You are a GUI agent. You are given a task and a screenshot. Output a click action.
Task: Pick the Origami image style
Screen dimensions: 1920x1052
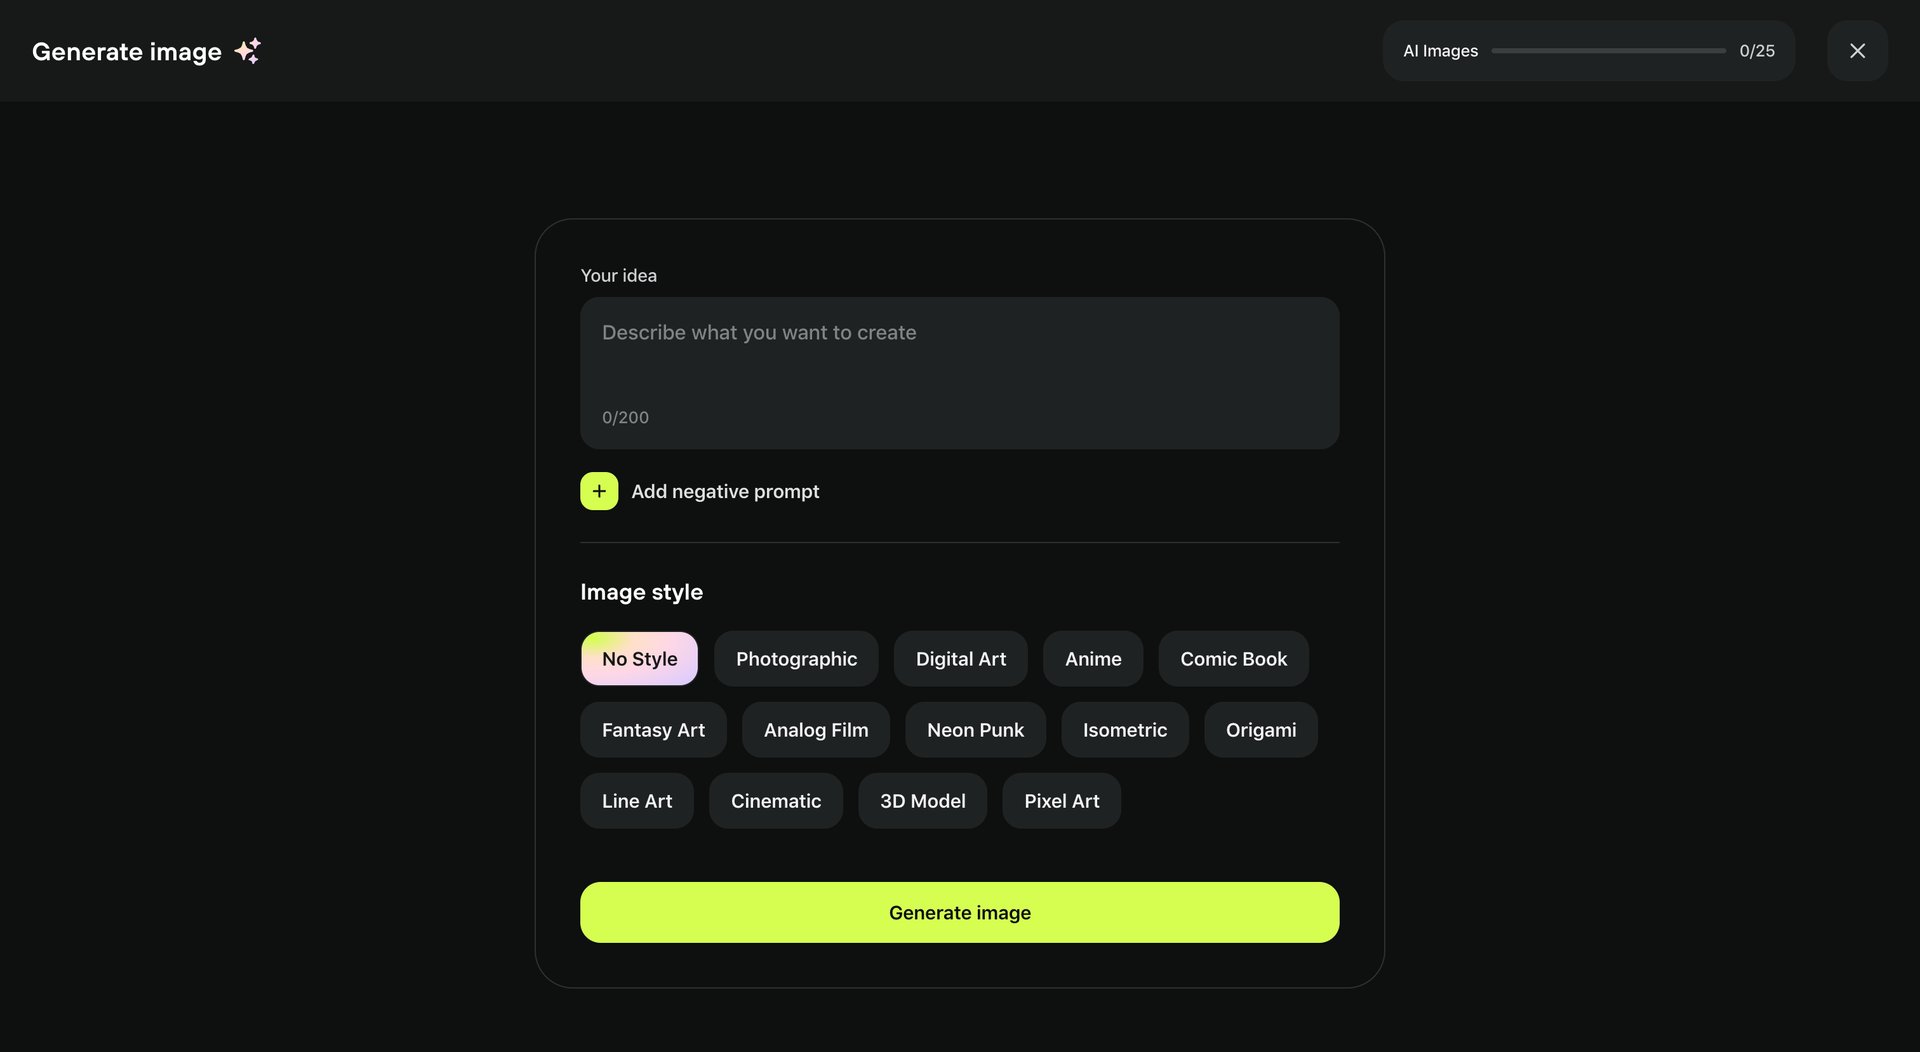pyautogui.click(x=1260, y=730)
